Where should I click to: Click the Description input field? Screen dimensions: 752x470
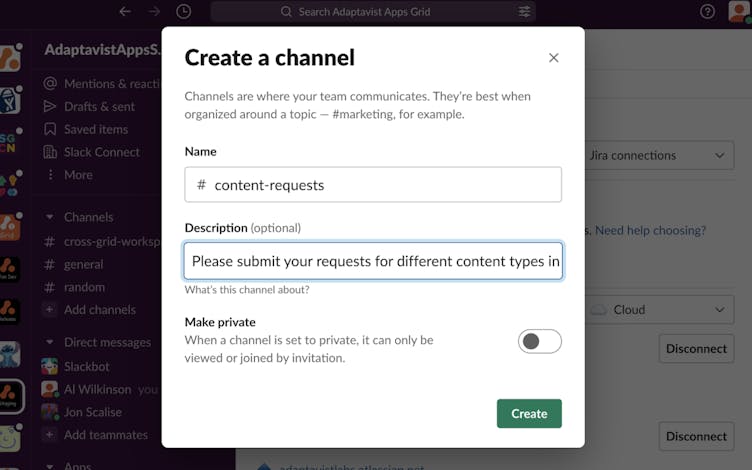tap(373, 261)
